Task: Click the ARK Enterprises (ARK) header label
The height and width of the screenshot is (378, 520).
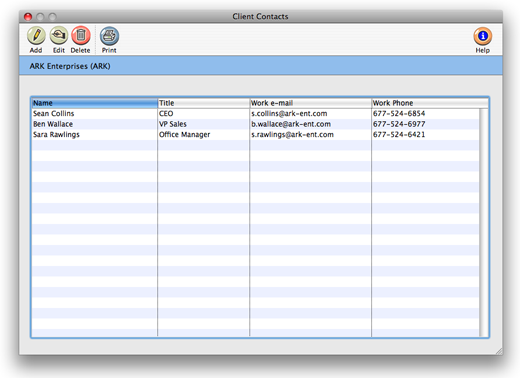Action: click(x=70, y=66)
